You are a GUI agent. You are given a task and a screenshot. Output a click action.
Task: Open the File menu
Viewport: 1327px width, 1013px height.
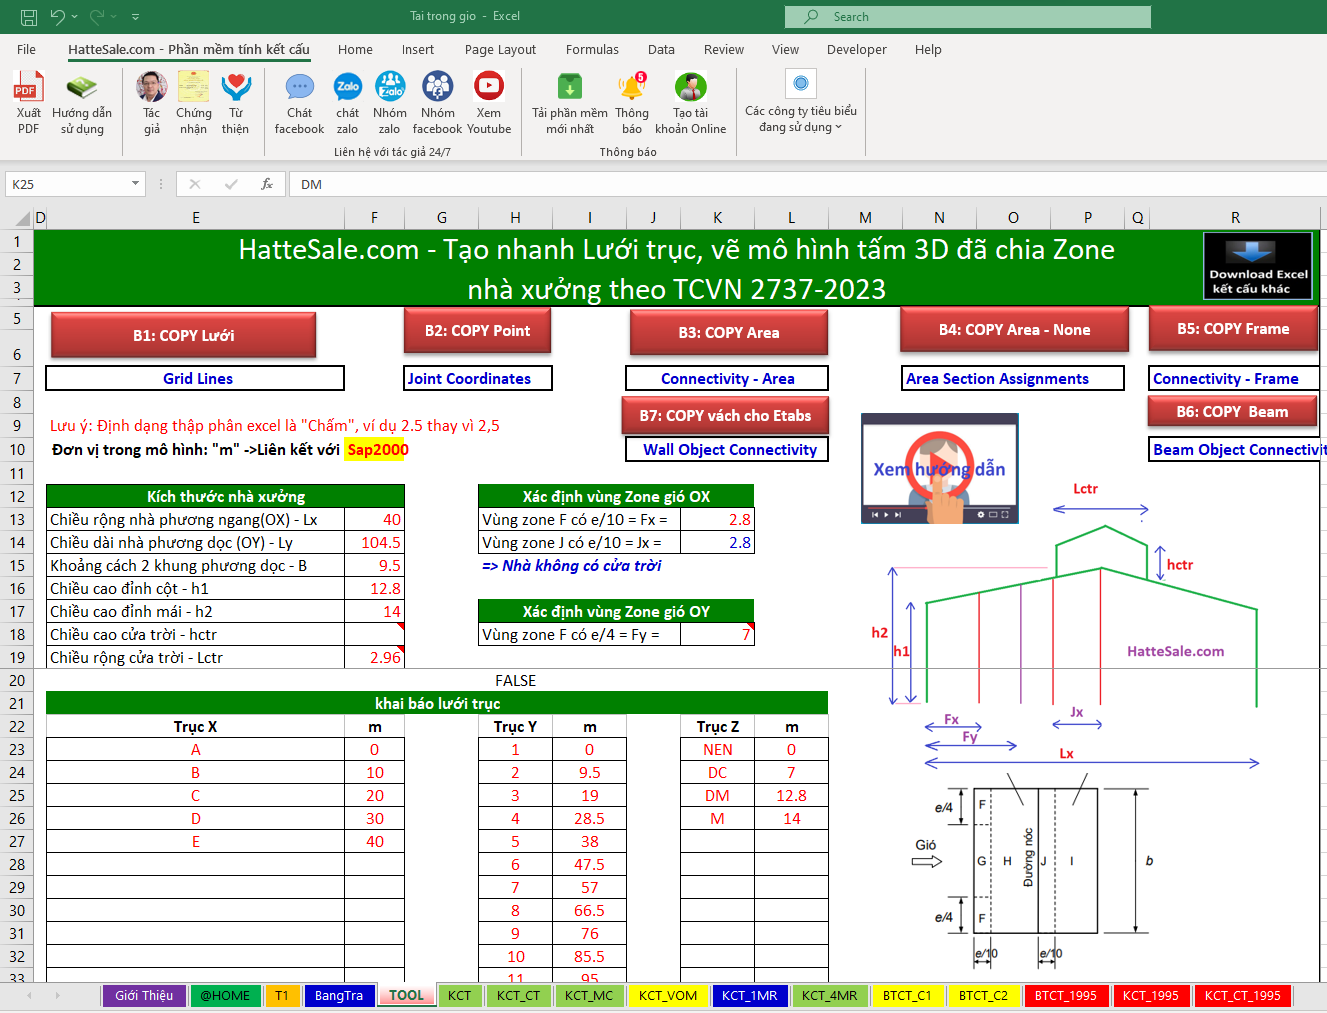click(x=27, y=49)
